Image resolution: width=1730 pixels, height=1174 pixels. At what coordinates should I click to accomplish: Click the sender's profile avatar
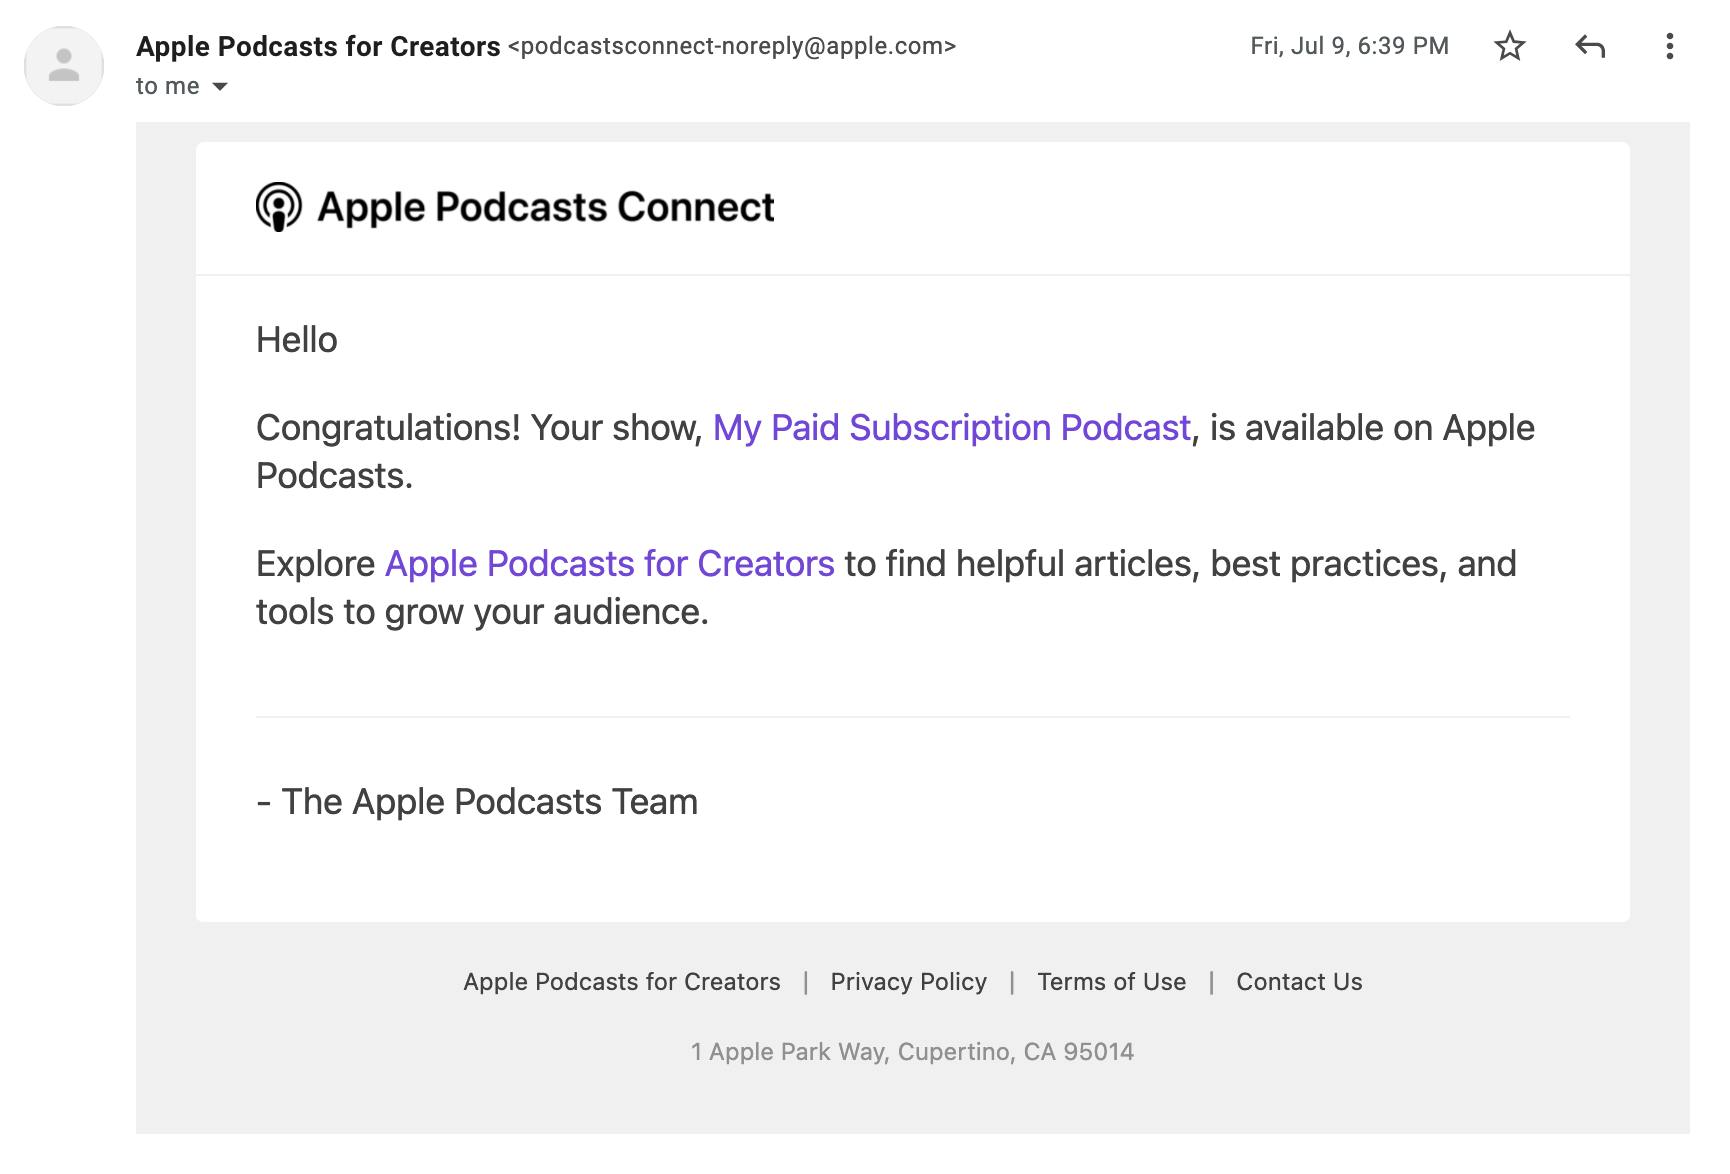pos(64,64)
